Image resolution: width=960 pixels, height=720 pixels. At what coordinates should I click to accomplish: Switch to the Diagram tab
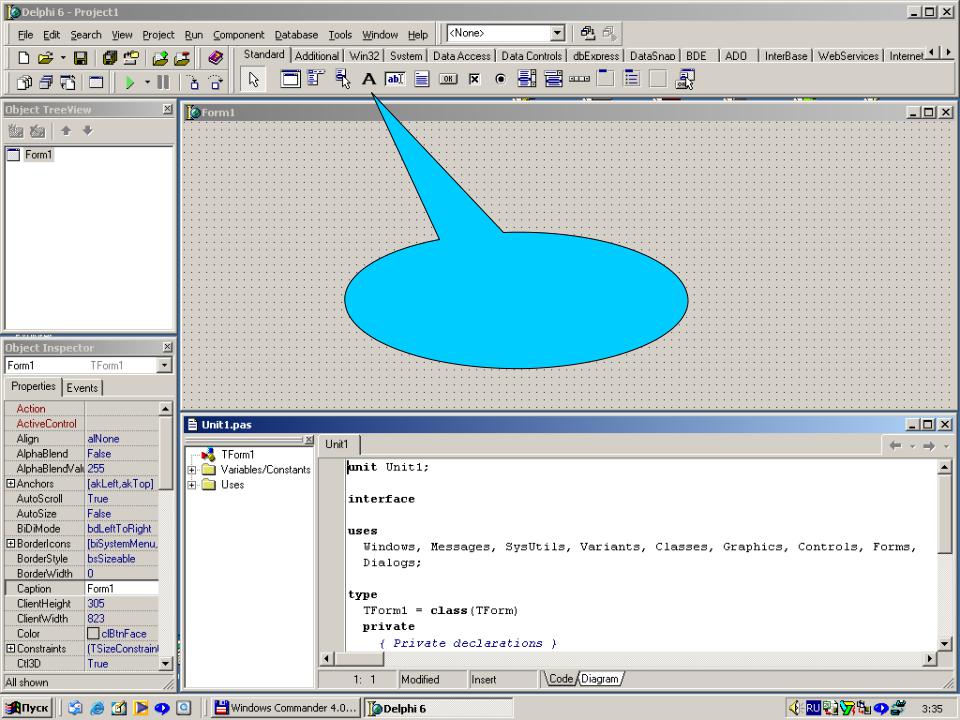point(599,678)
